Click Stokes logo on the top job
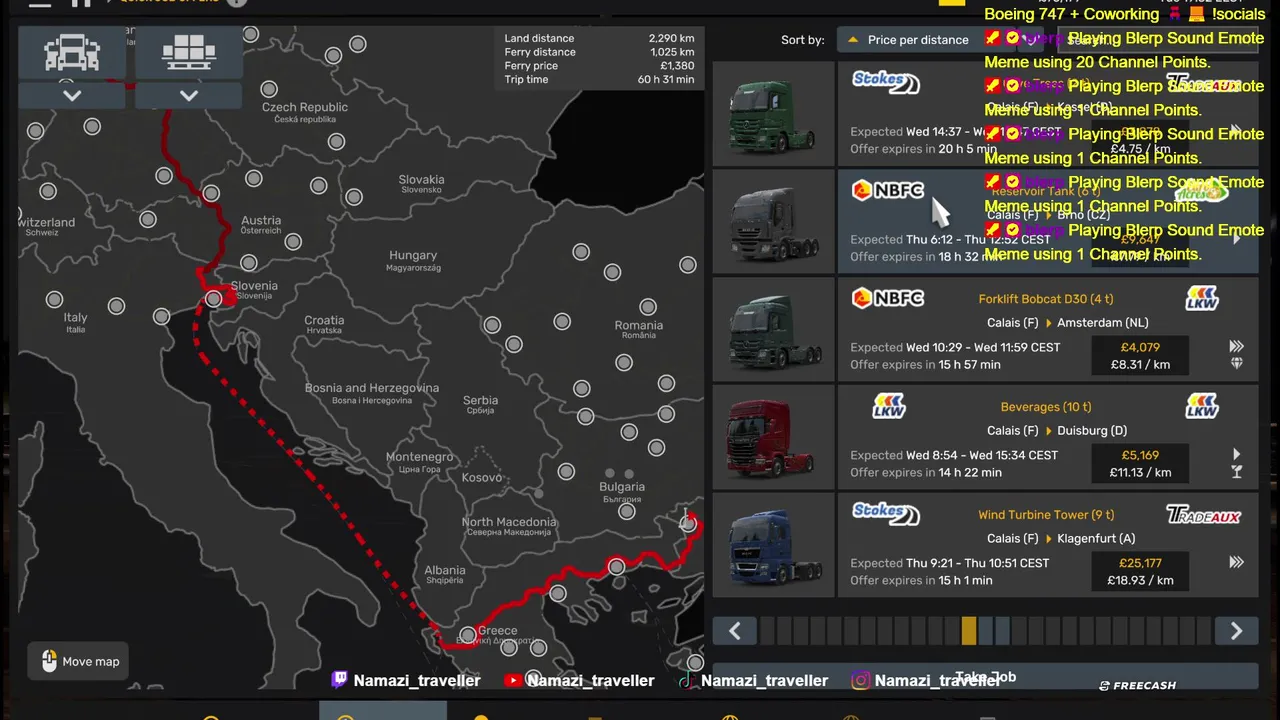The height and width of the screenshot is (720, 1280). point(886,82)
